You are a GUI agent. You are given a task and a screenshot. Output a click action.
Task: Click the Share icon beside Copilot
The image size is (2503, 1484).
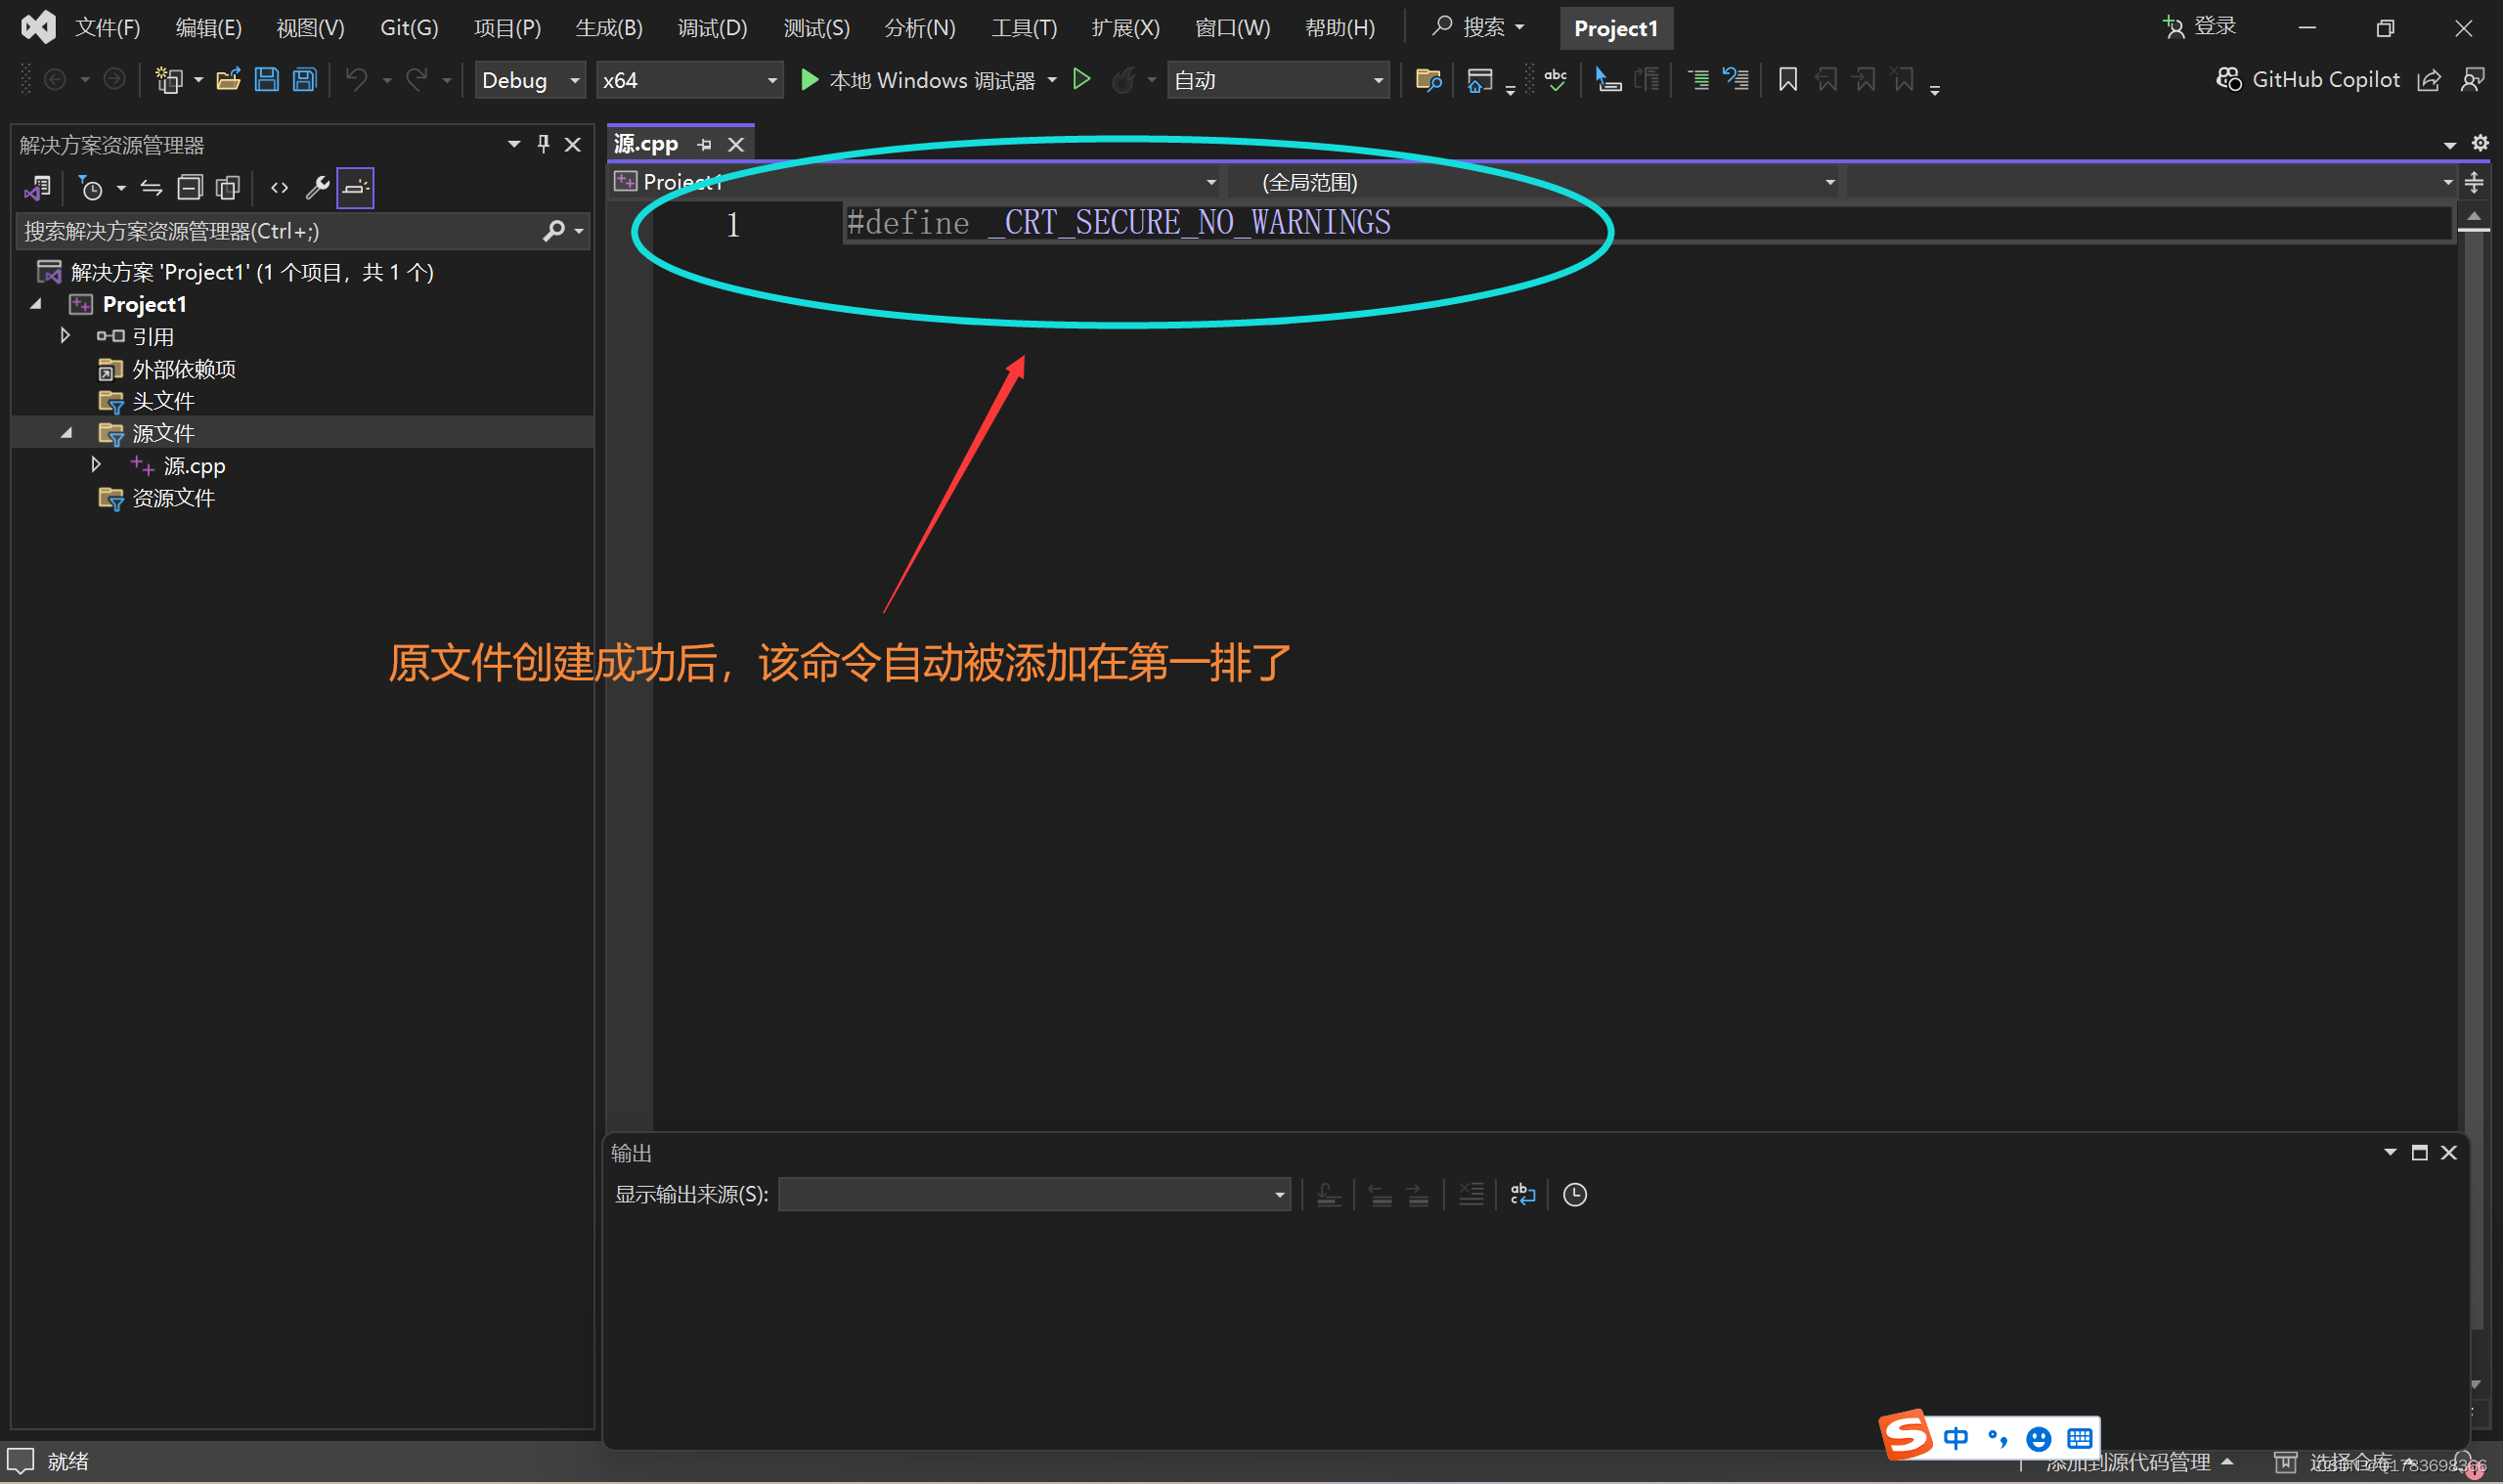(x=2429, y=80)
